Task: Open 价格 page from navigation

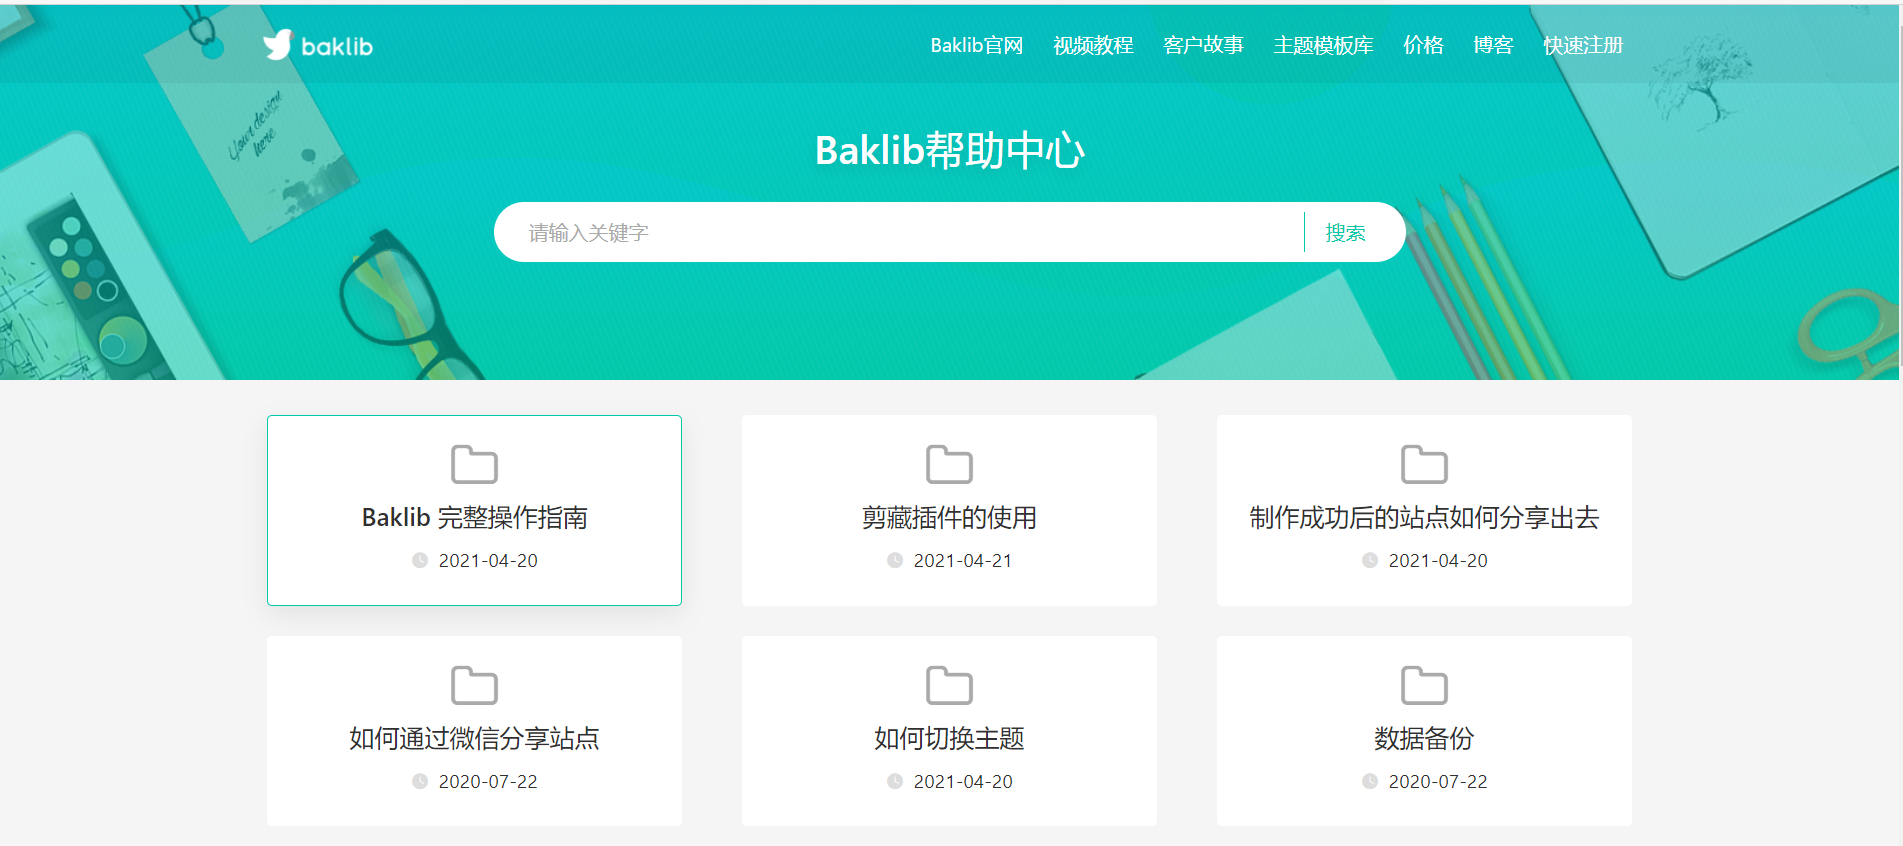Action: click(x=1423, y=46)
